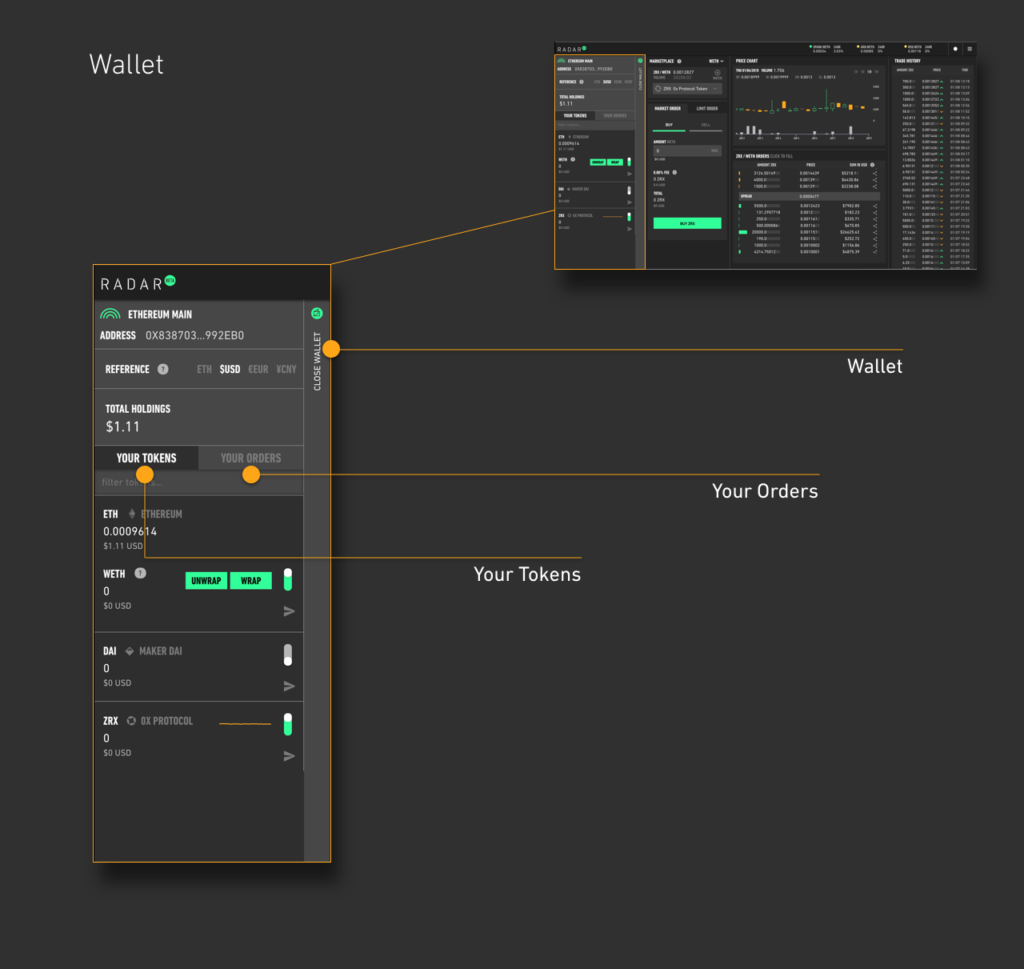Click the Total Holdings $1.11 value

click(x=123, y=427)
